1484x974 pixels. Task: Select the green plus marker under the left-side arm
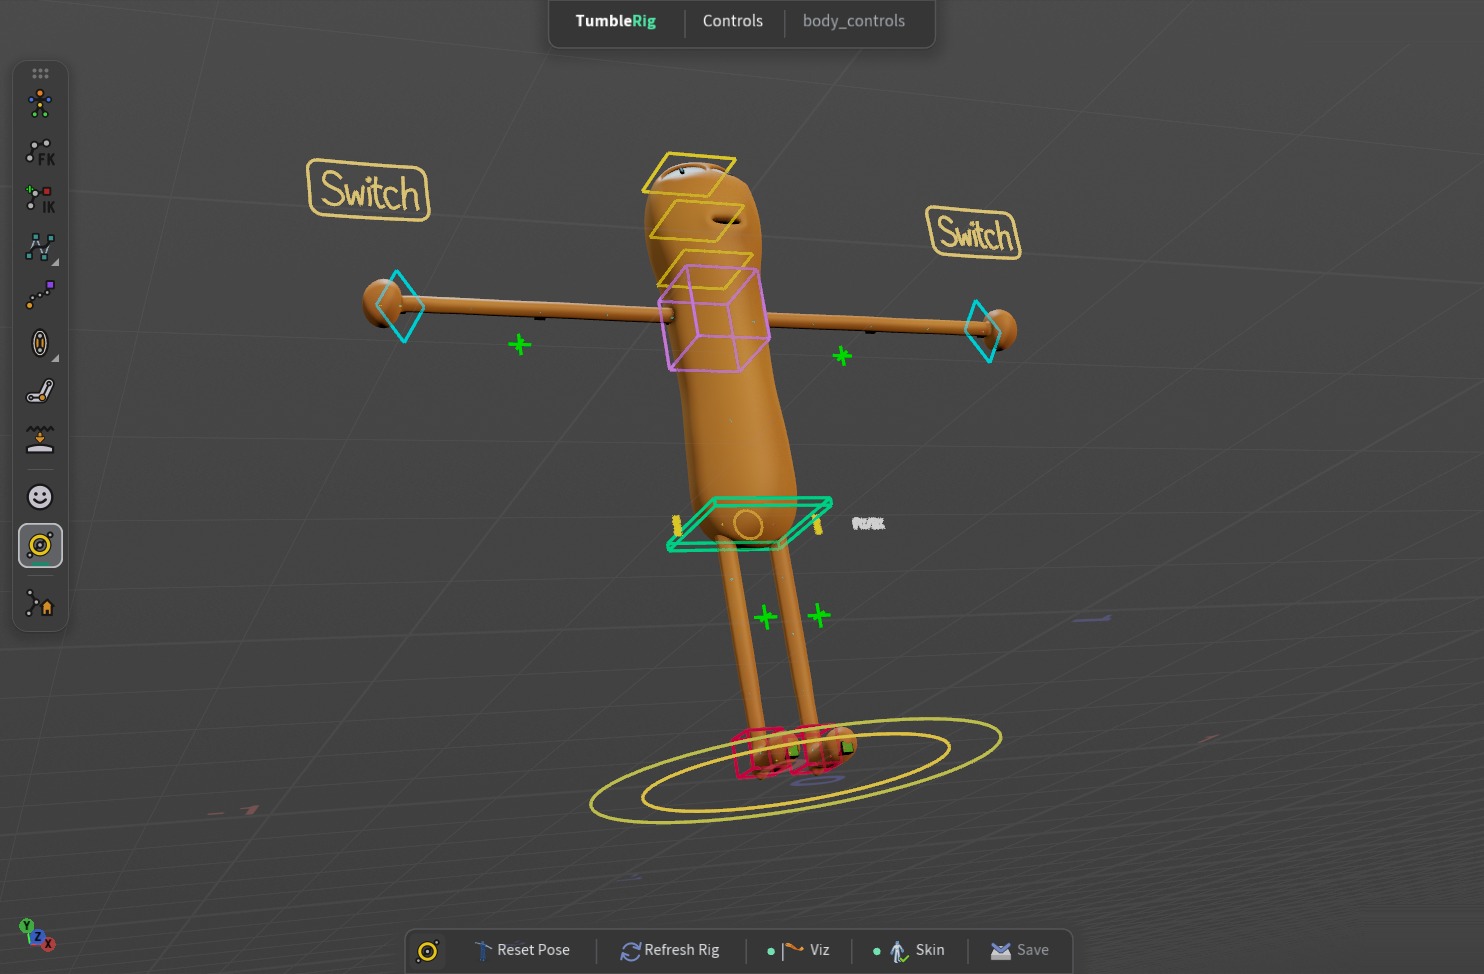519,345
